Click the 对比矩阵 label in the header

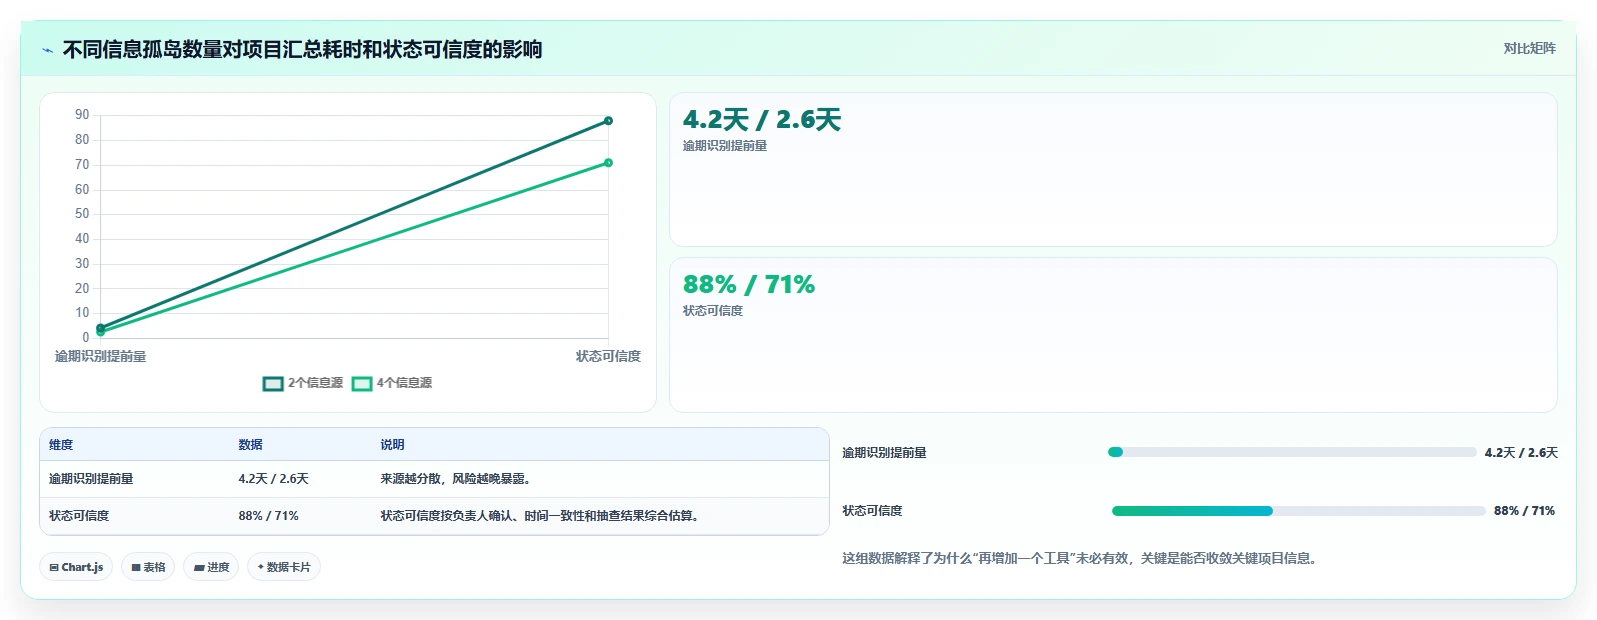(x=1529, y=49)
